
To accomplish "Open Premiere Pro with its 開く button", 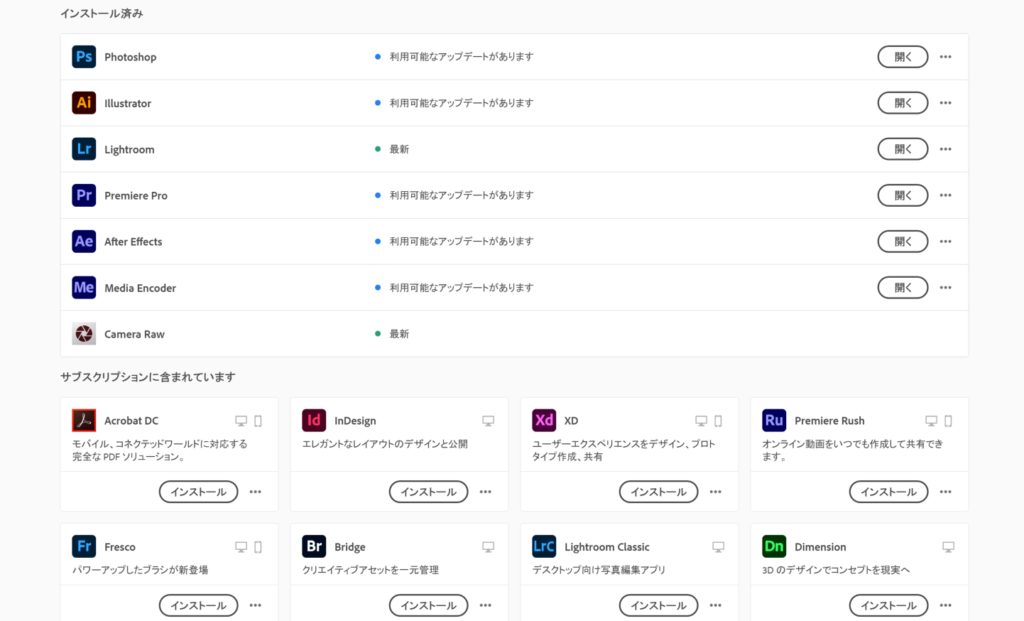I will [x=903, y=195].
